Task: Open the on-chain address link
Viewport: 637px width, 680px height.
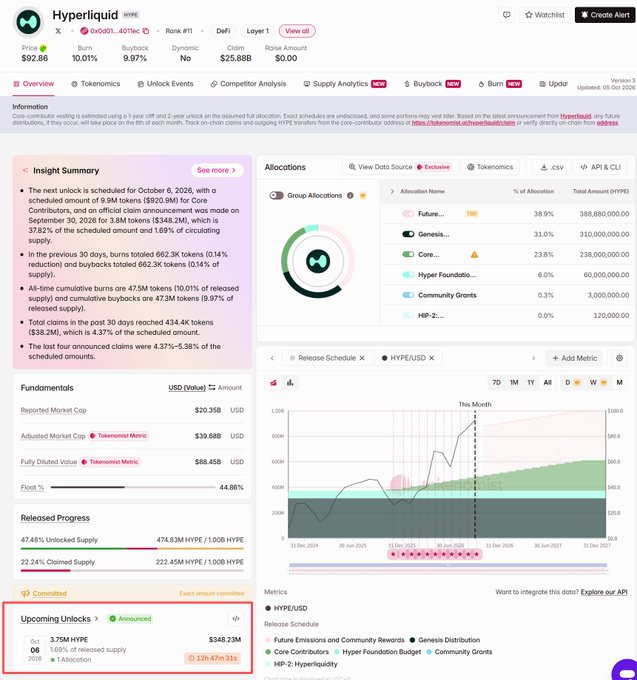Action: (607, 123)
